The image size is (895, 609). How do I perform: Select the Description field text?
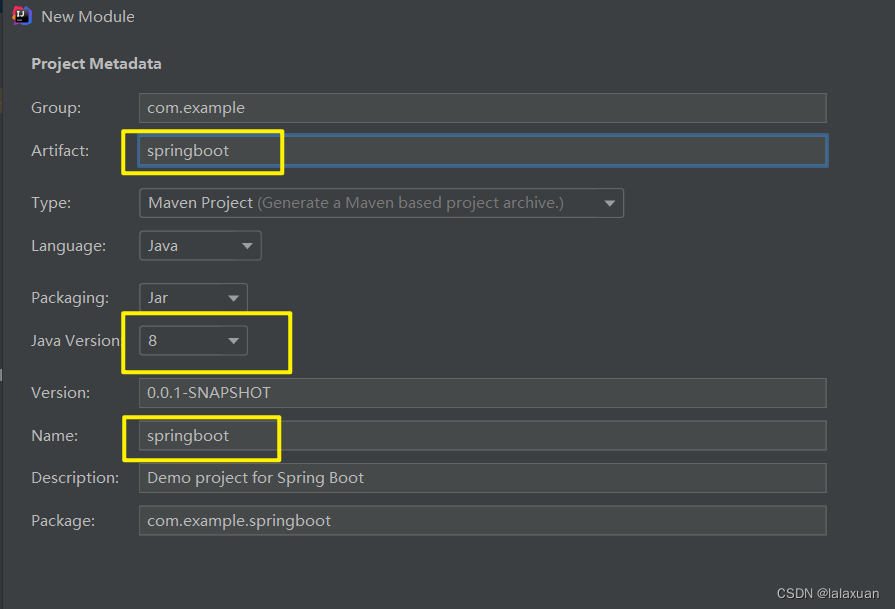pyautogui.click(x=482, y=478)
